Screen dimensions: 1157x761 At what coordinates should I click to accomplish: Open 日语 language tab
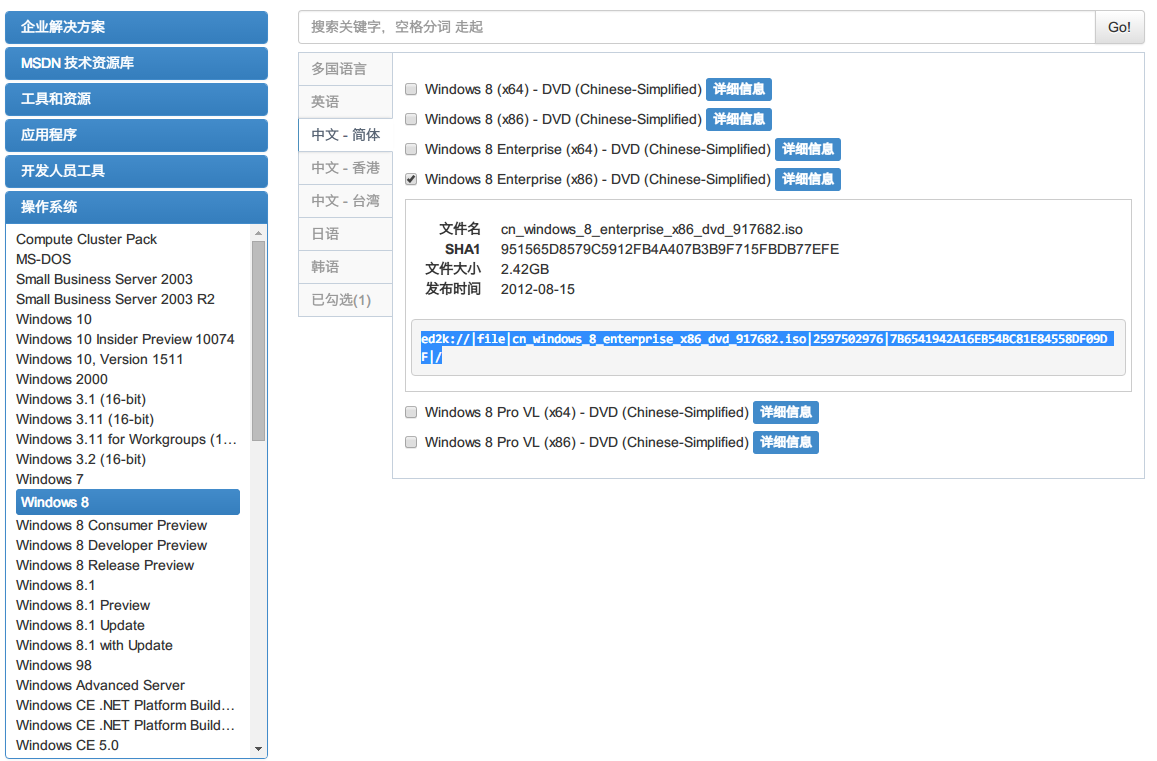[x=345, y=234]
